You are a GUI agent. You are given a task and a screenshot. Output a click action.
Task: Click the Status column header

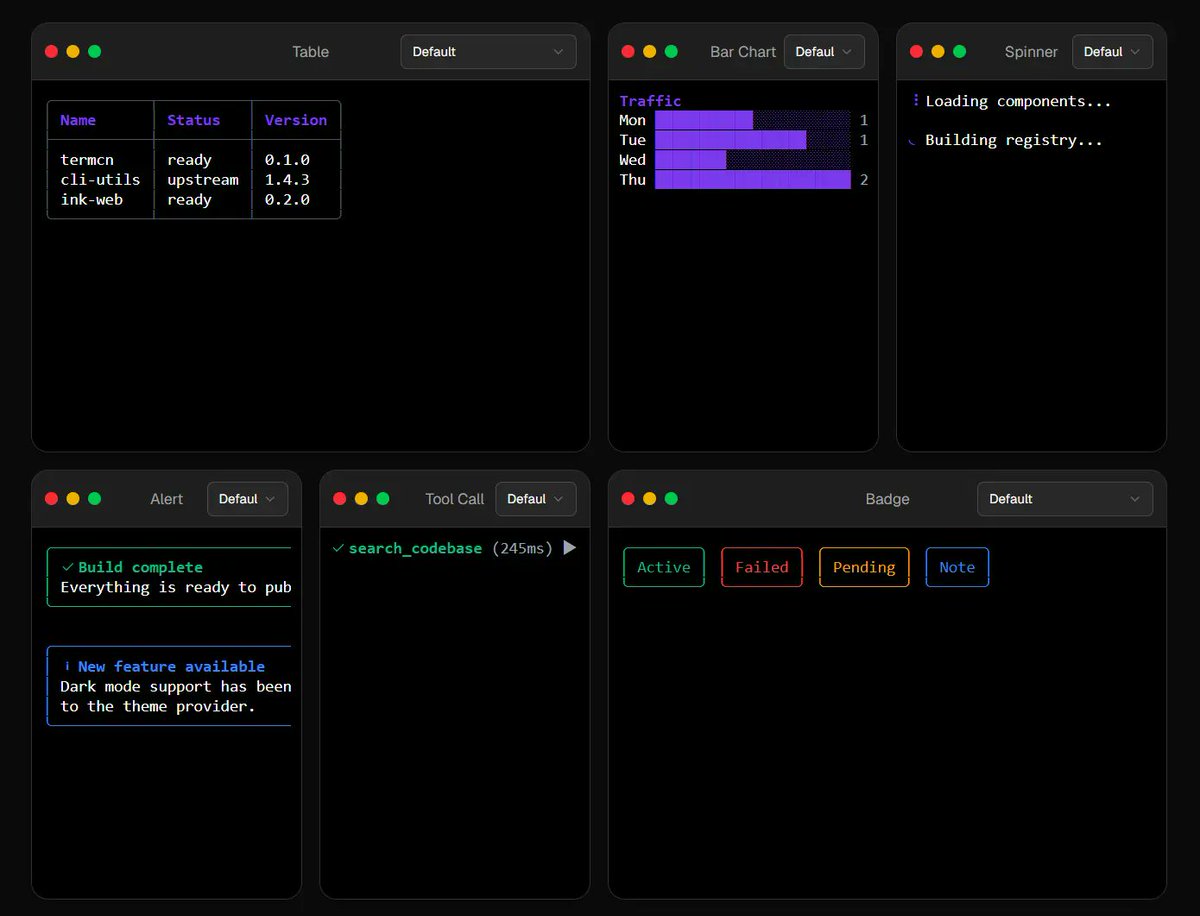pos(193,120)
